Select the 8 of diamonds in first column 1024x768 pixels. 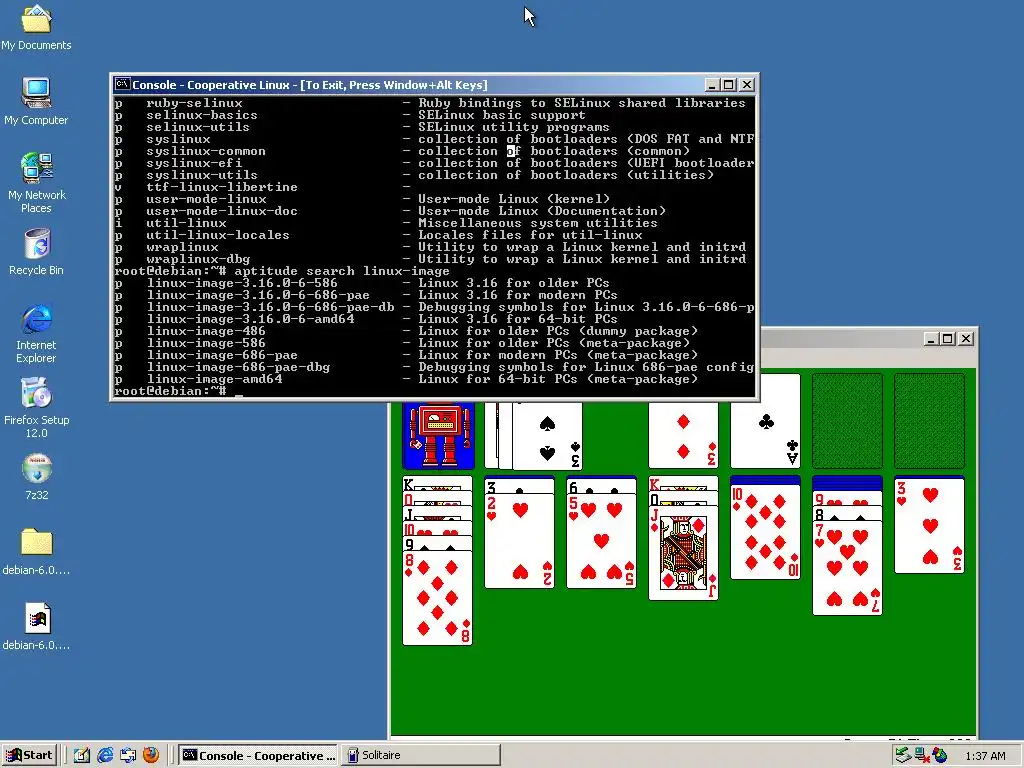438,598
